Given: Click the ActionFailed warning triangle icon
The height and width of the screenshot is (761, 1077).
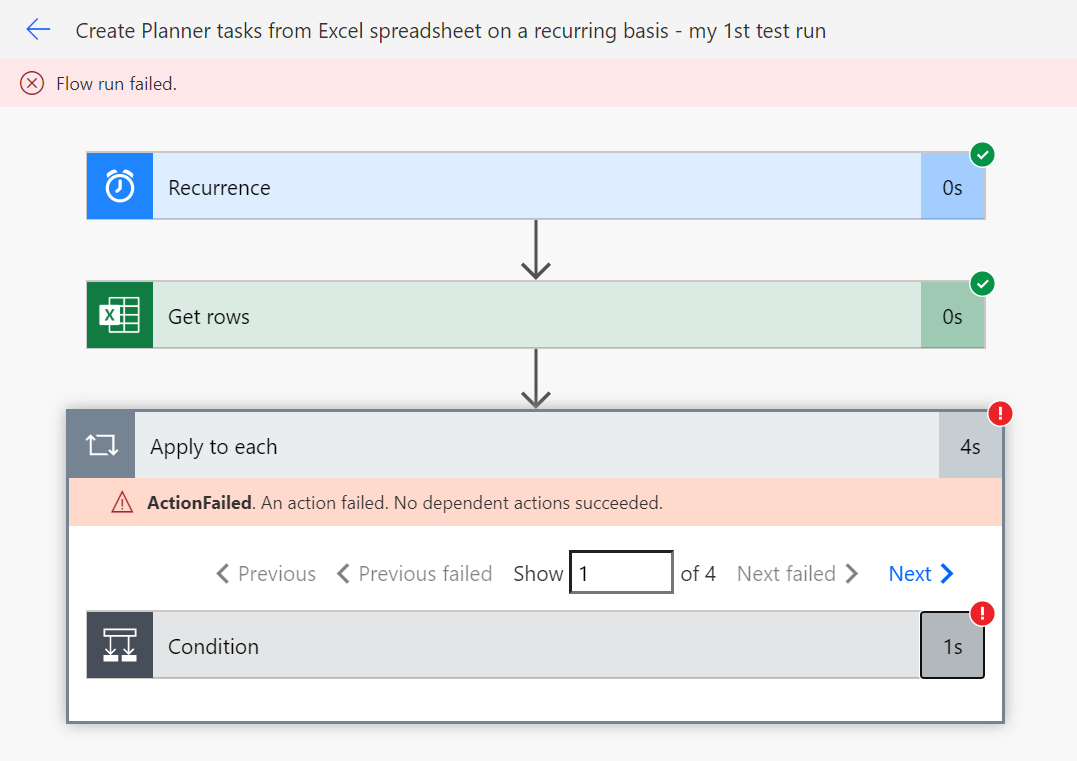Looking at the screenshot, I should coord(122,503).
